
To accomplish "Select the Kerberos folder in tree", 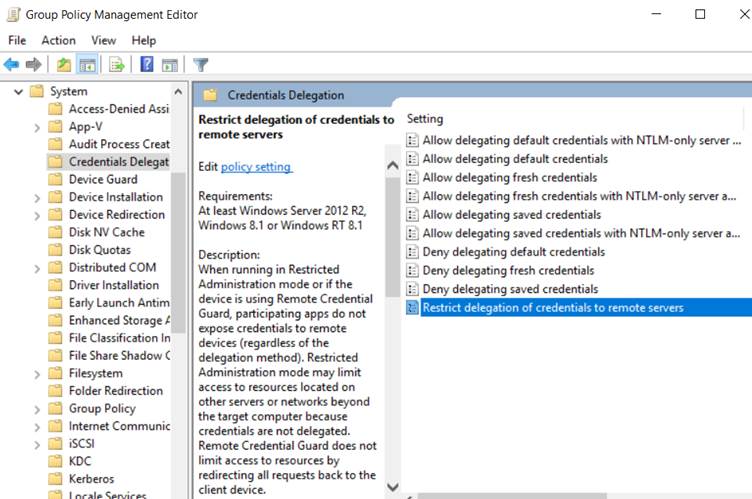I will pyautogui.click(x=91, y=479).
